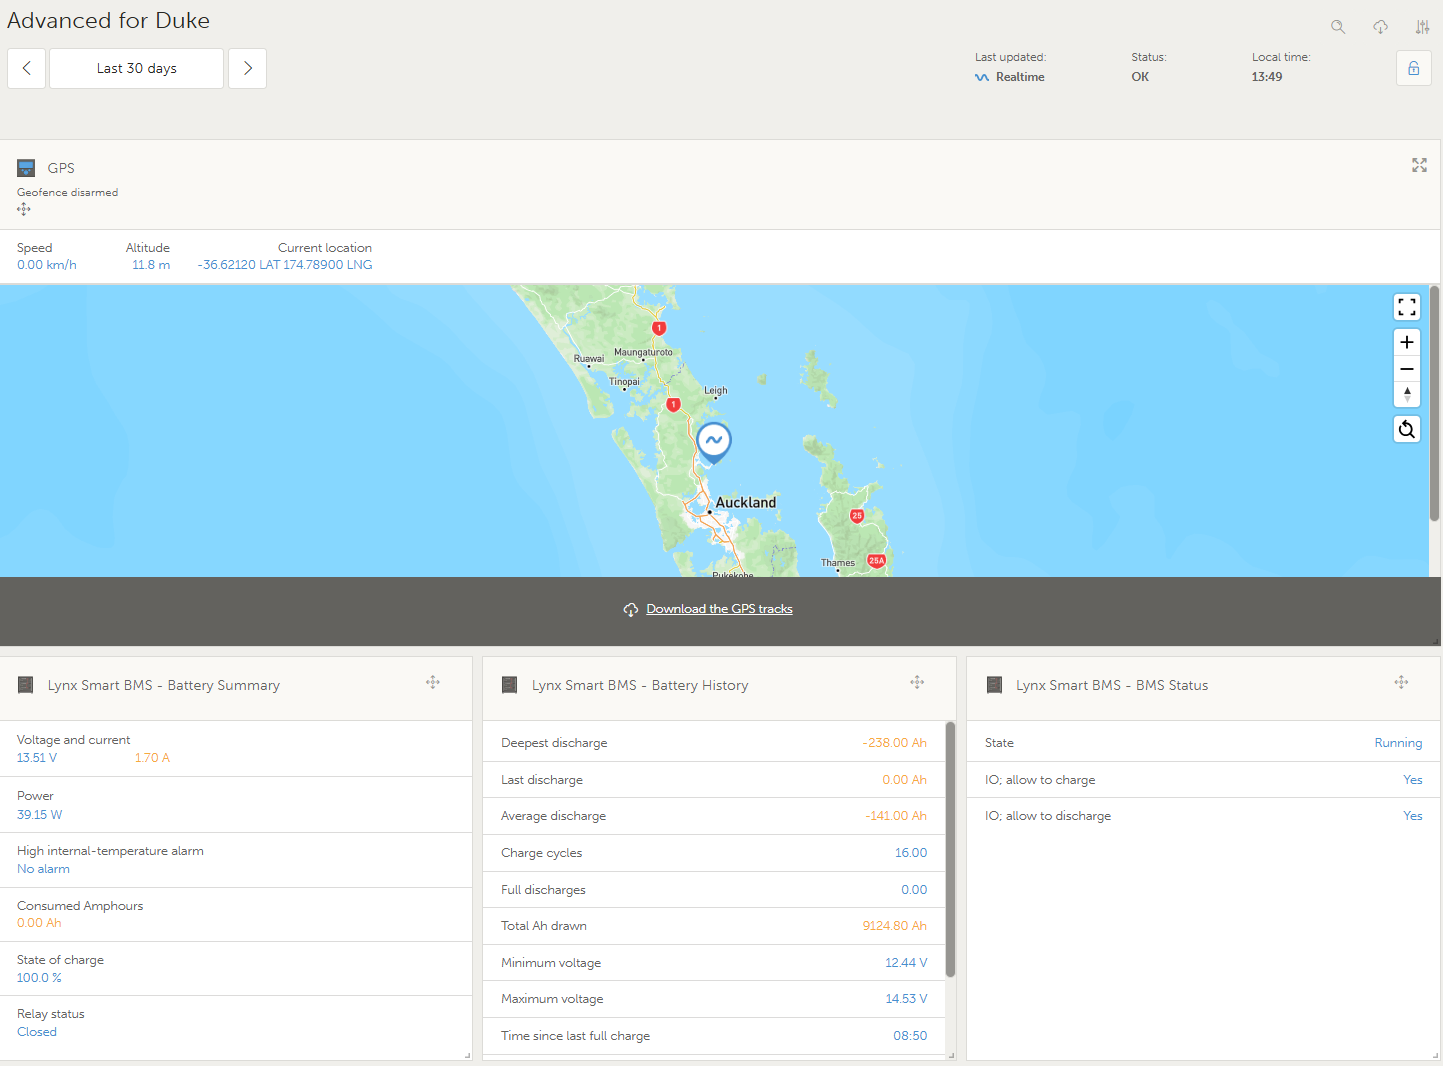Enter map fullscreen mode
1443x1066 pixels.
[1407, 307]
